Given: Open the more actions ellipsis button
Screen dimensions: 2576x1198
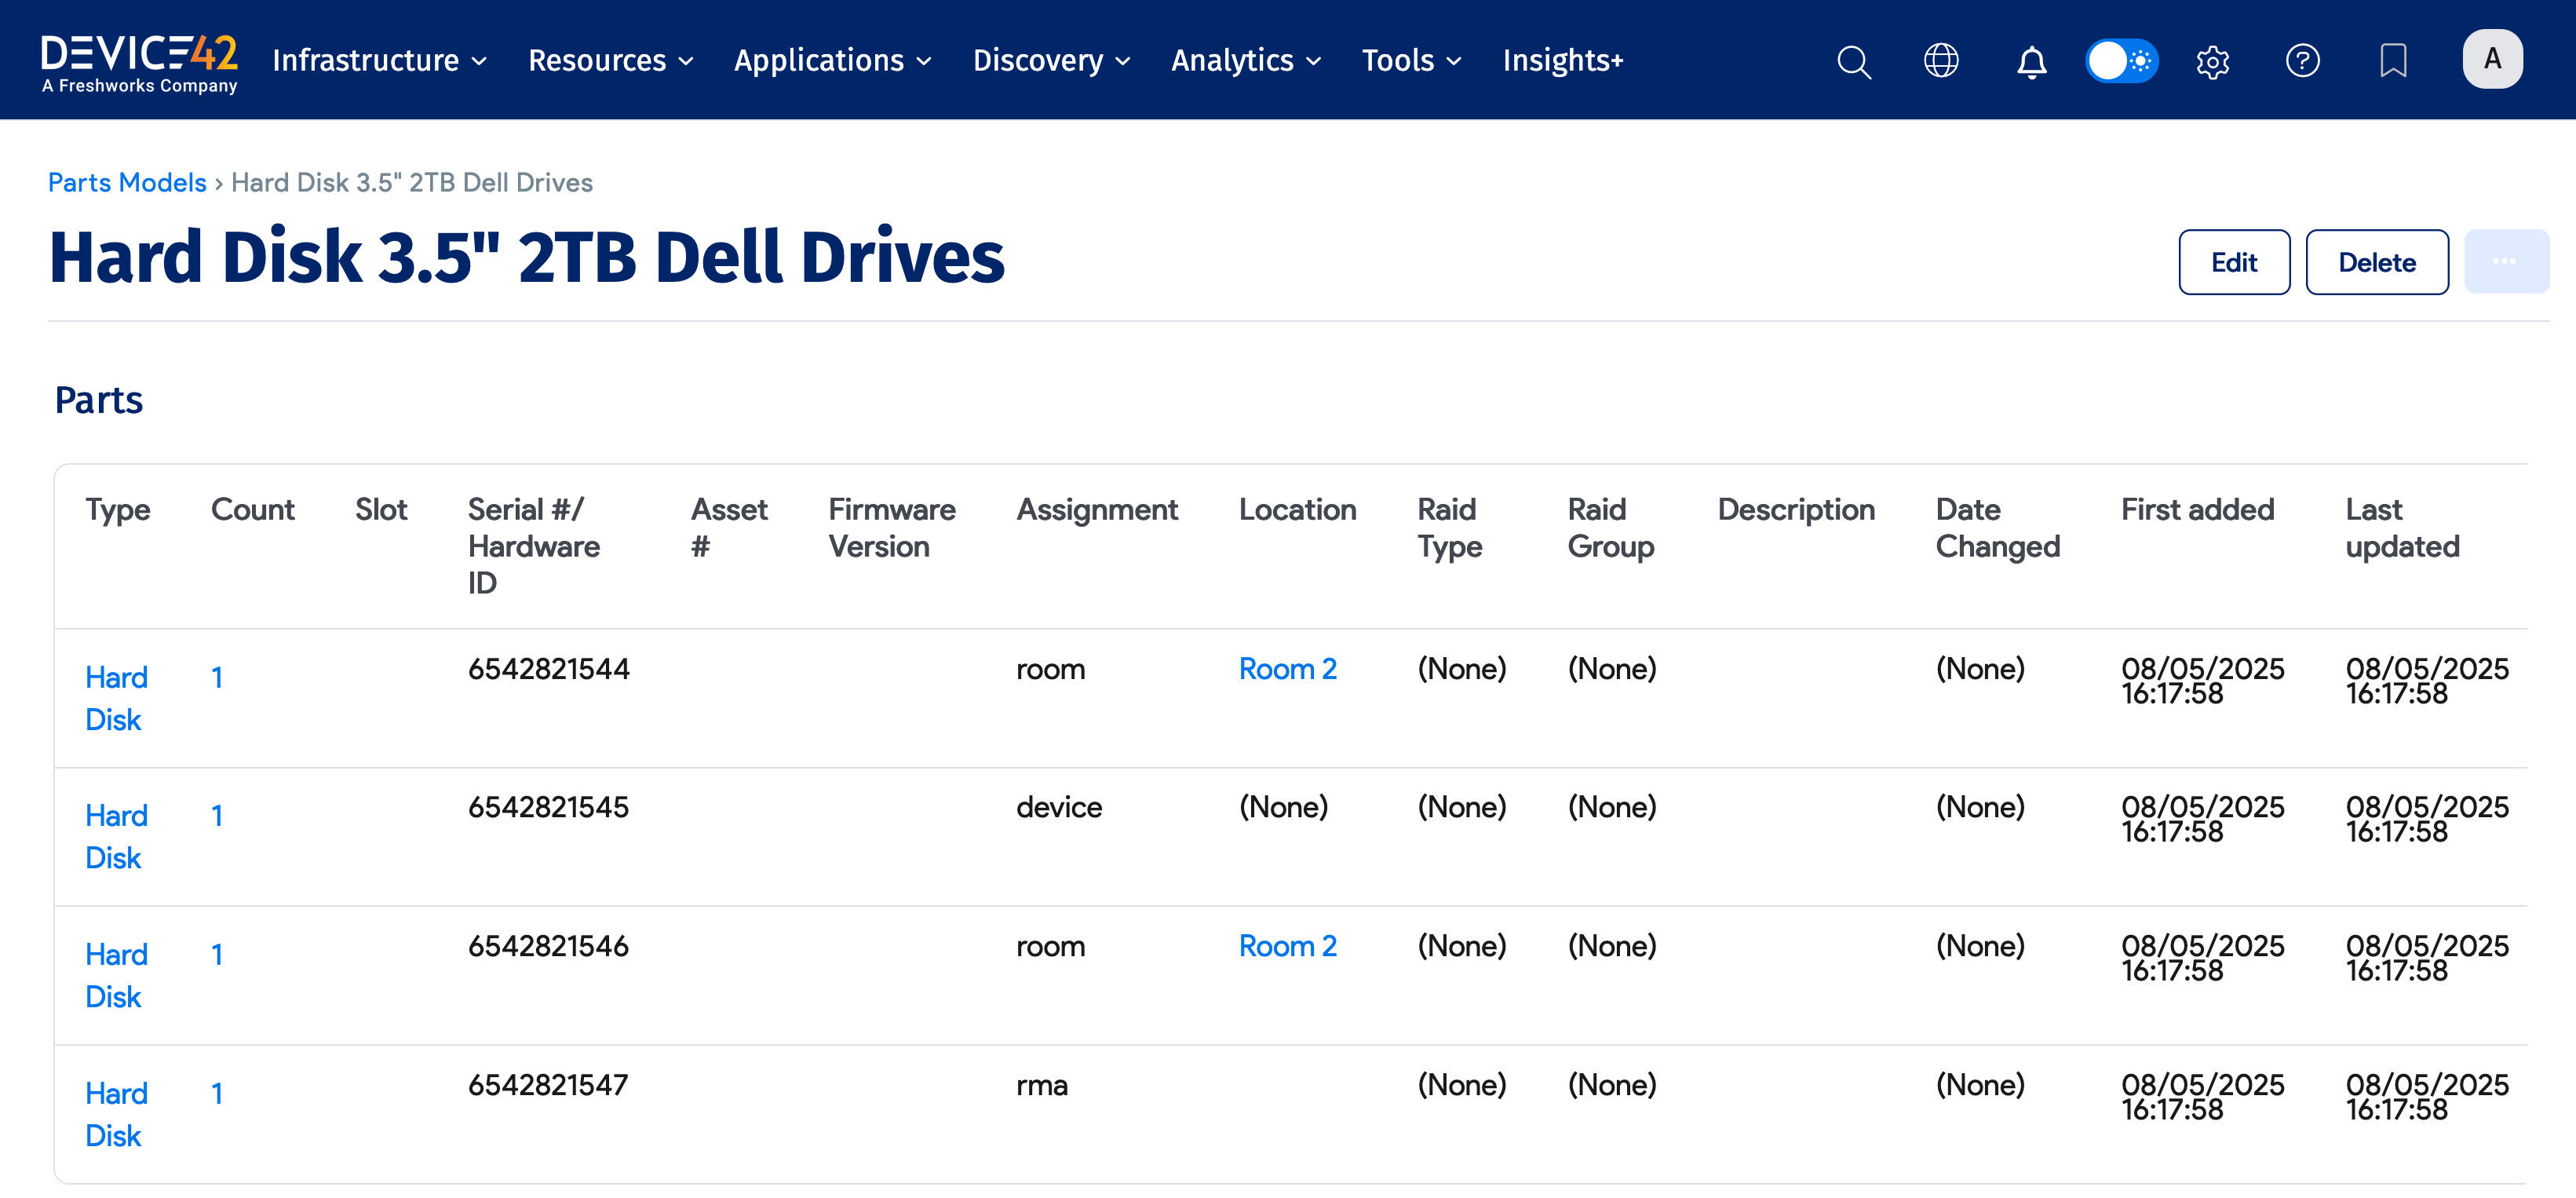Looking at the screenshot, I should coord(2505,262).
